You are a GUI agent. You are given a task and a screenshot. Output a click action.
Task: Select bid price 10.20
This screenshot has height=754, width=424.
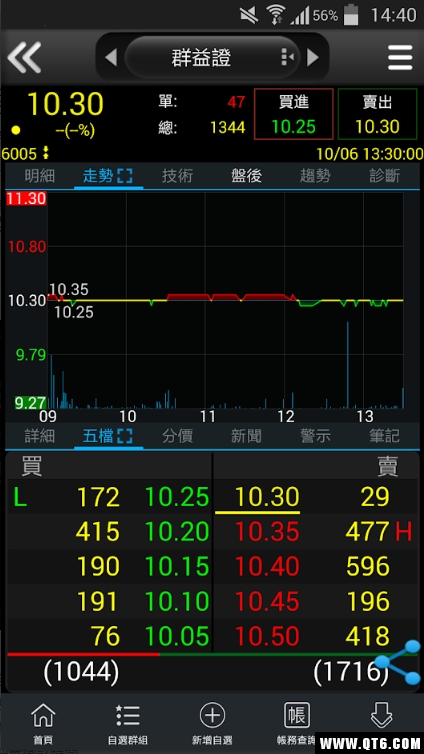click(177, 532)
